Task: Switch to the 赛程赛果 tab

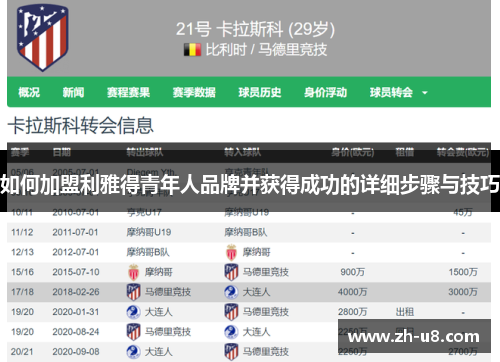Action: tap(128, 92)
